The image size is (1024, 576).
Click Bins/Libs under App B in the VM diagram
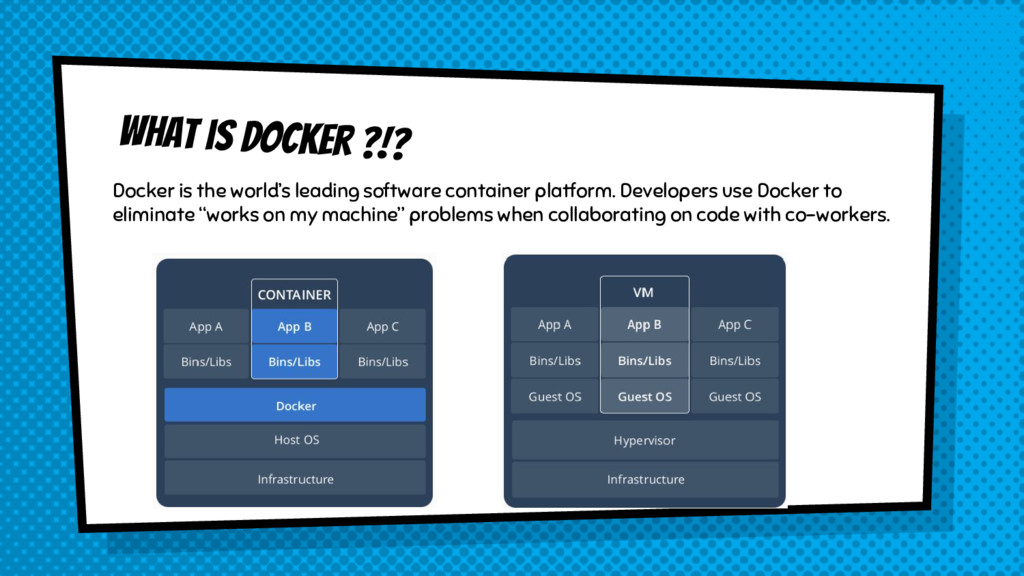(x=644, y=360)
